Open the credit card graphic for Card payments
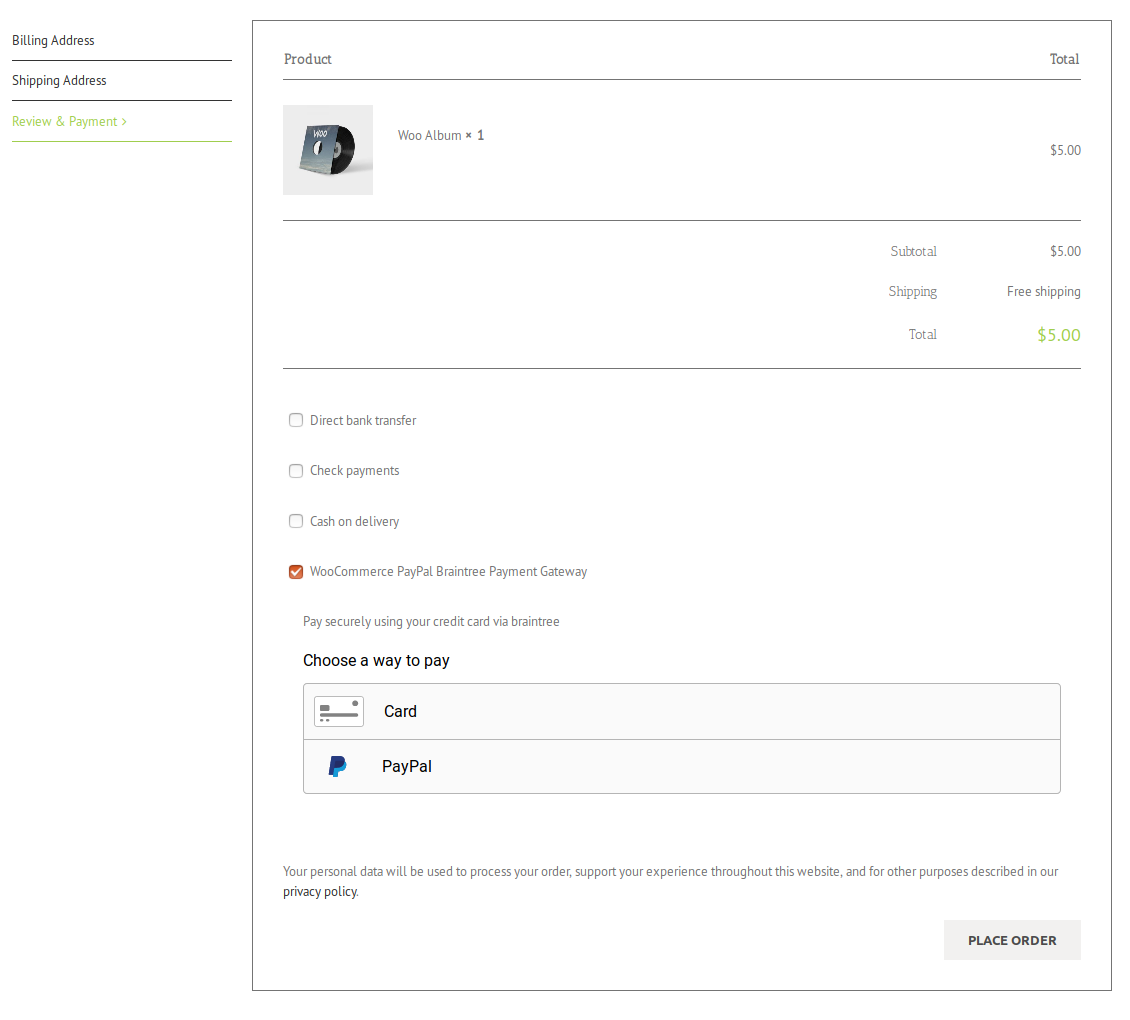 [338, 711]
